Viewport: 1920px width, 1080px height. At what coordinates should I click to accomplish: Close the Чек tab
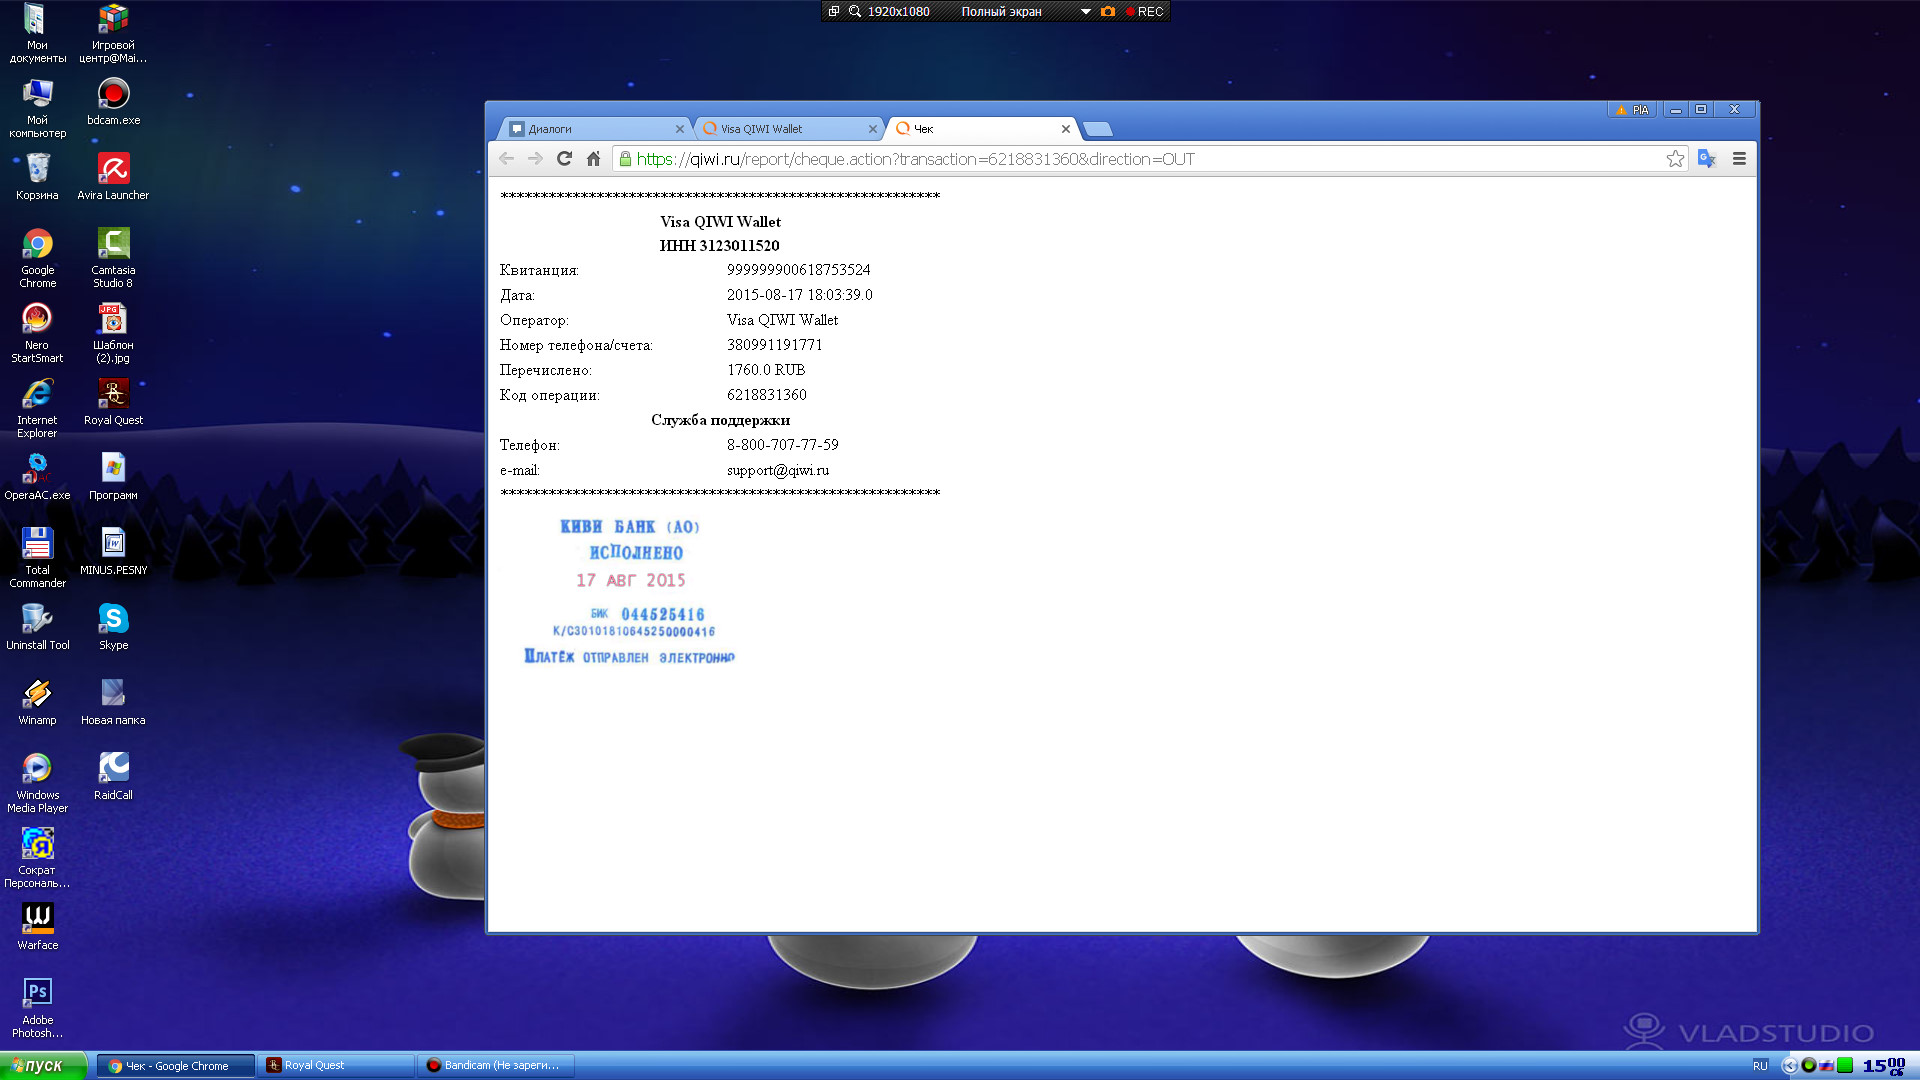point(1066,129)
